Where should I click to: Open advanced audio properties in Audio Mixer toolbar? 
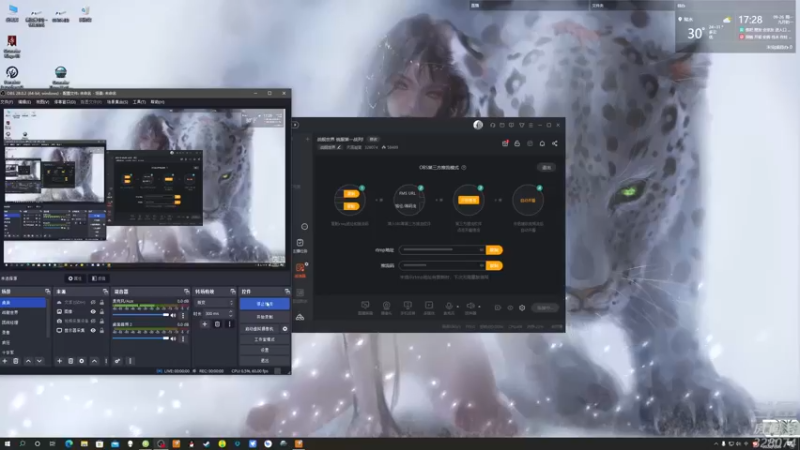tap(117, 361)
